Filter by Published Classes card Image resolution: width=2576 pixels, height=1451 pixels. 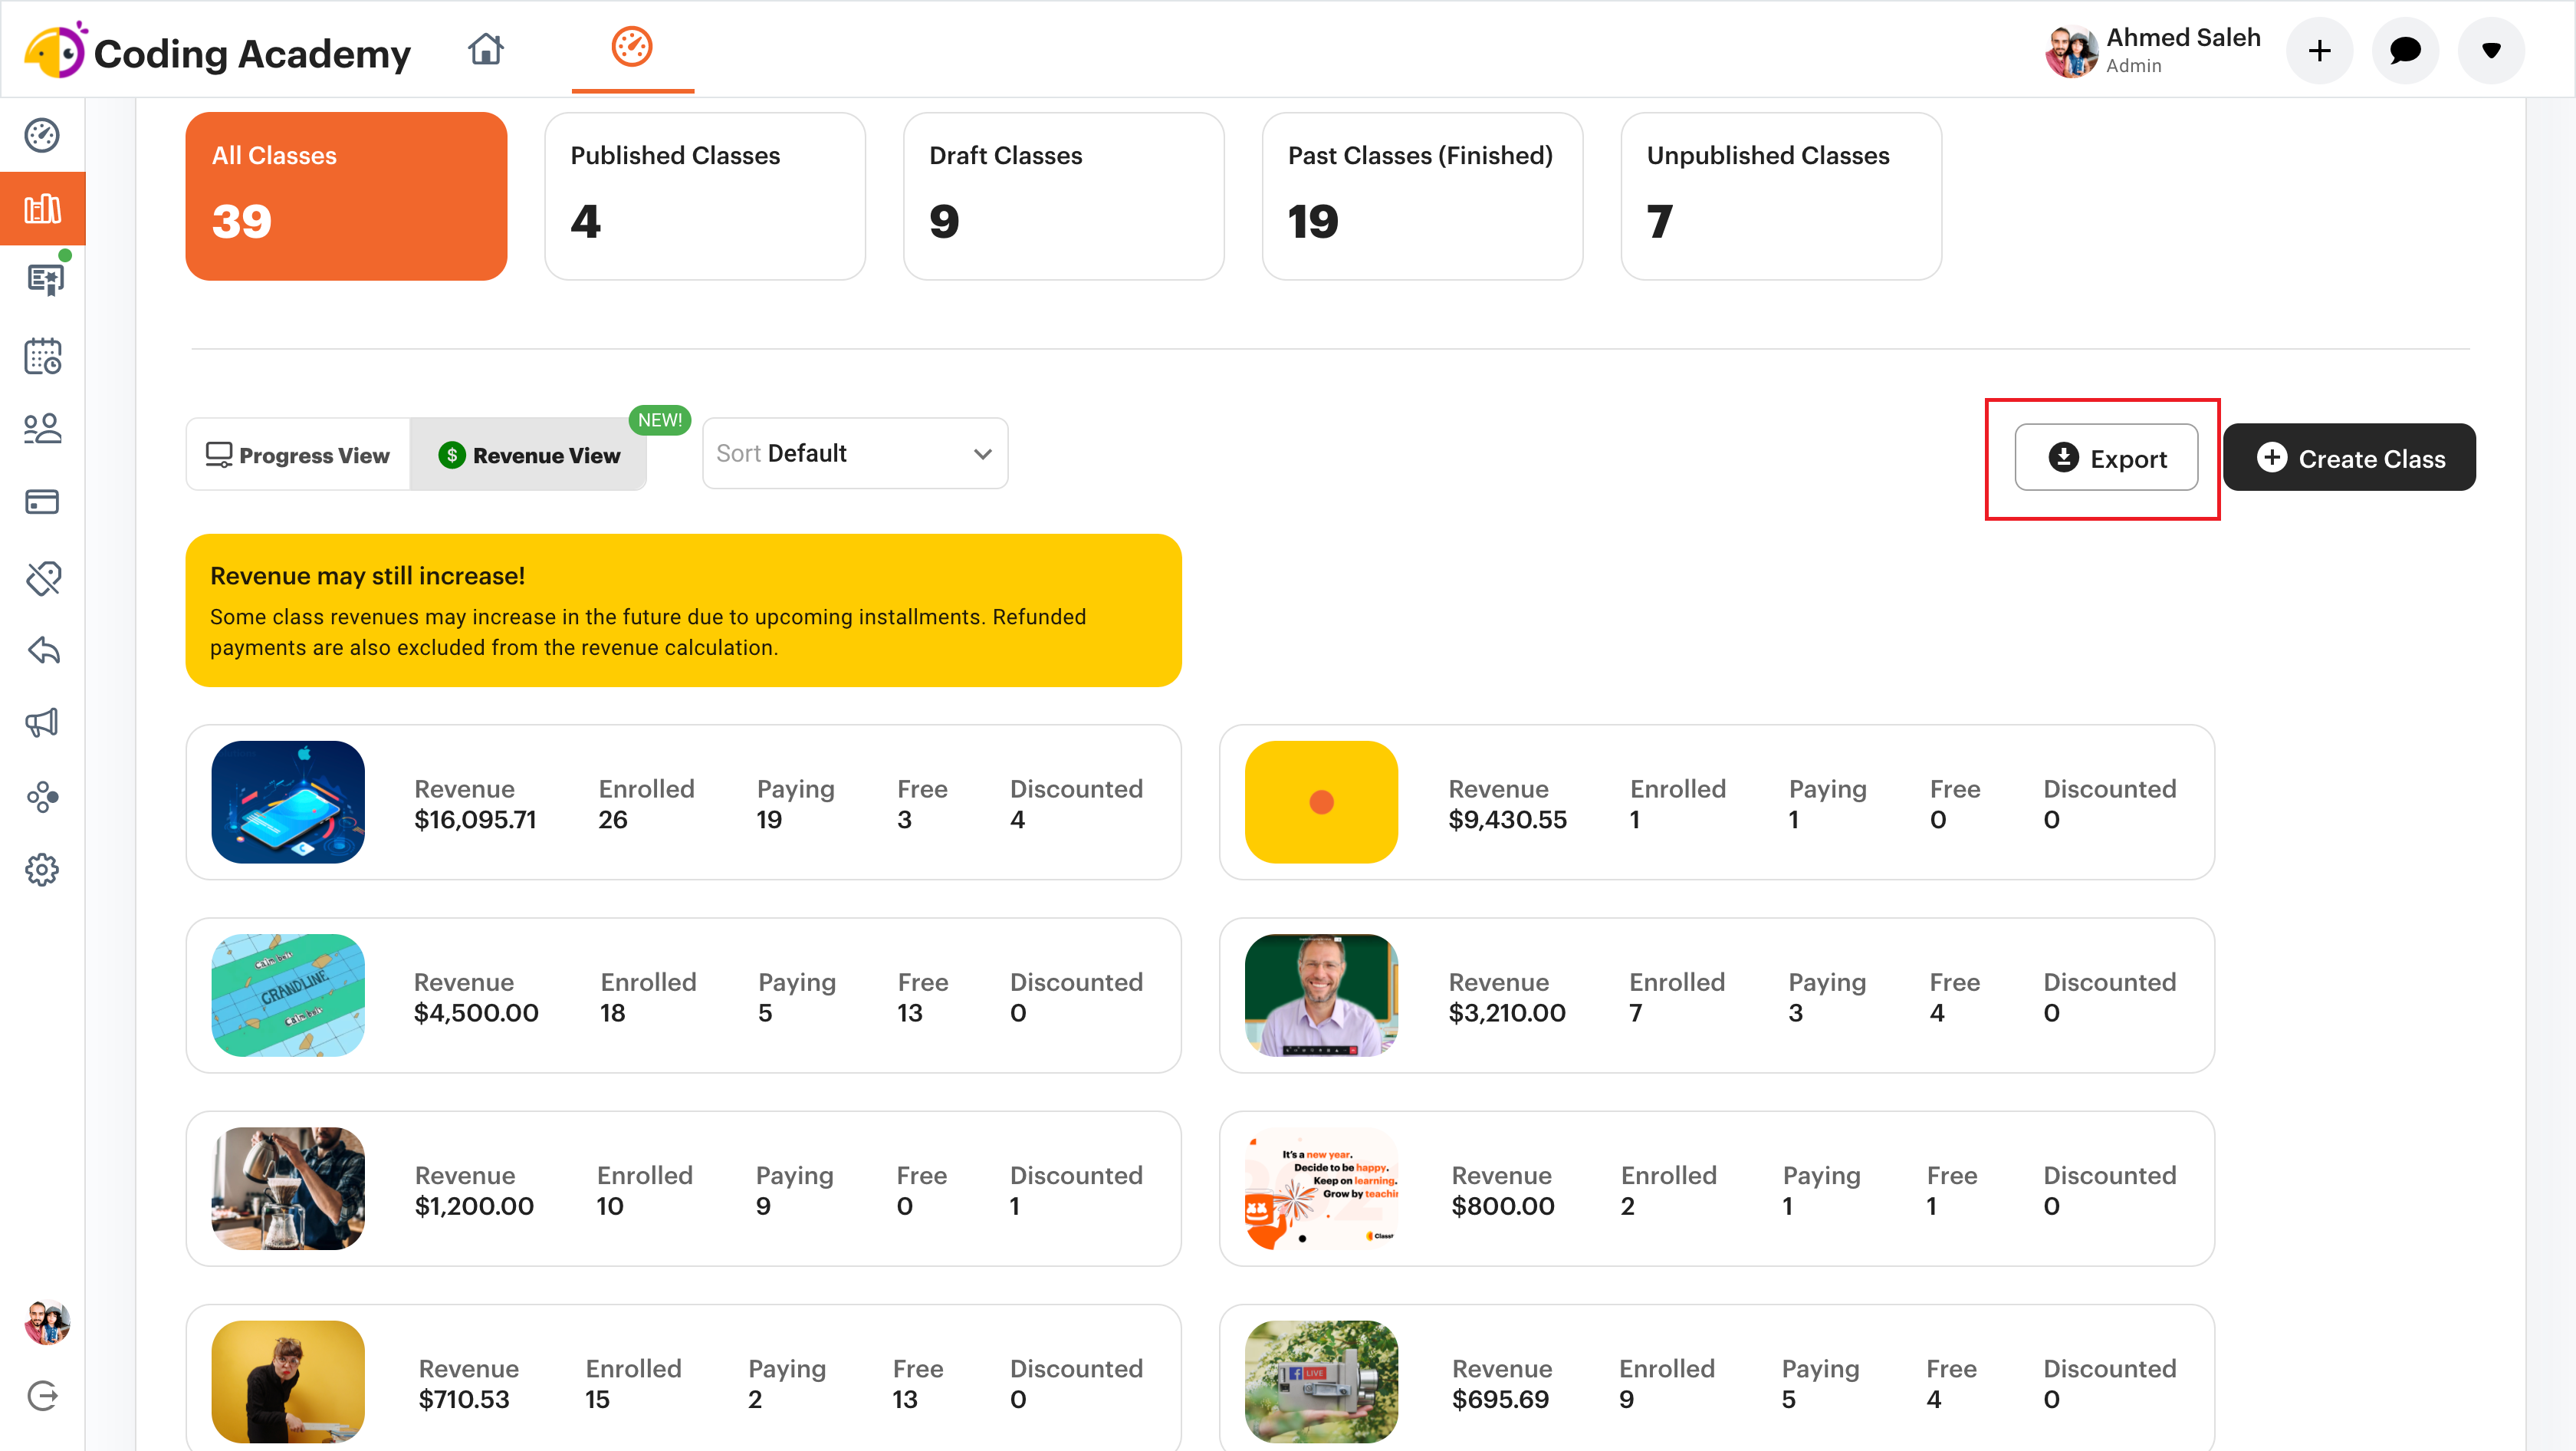[704, 196]
